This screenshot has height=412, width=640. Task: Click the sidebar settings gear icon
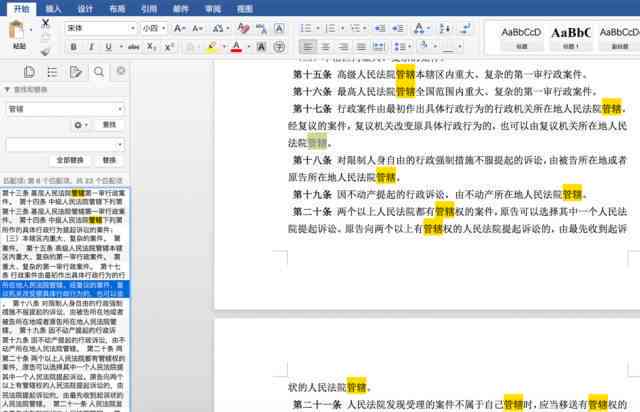click(121, 71)
